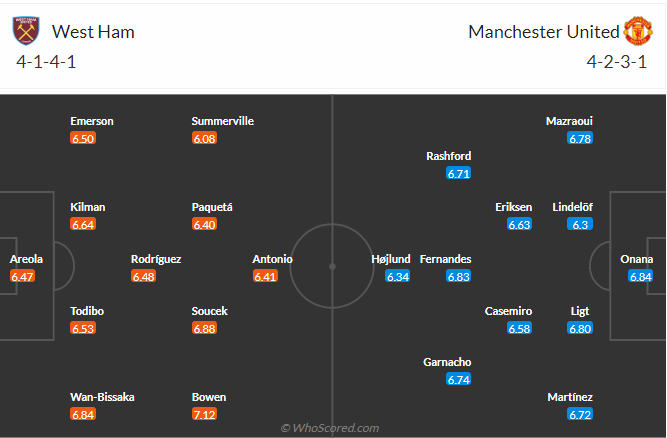Select player Rashford on the pitch
The height and width of the screenshot is (438, 667).
click(448, 156)
